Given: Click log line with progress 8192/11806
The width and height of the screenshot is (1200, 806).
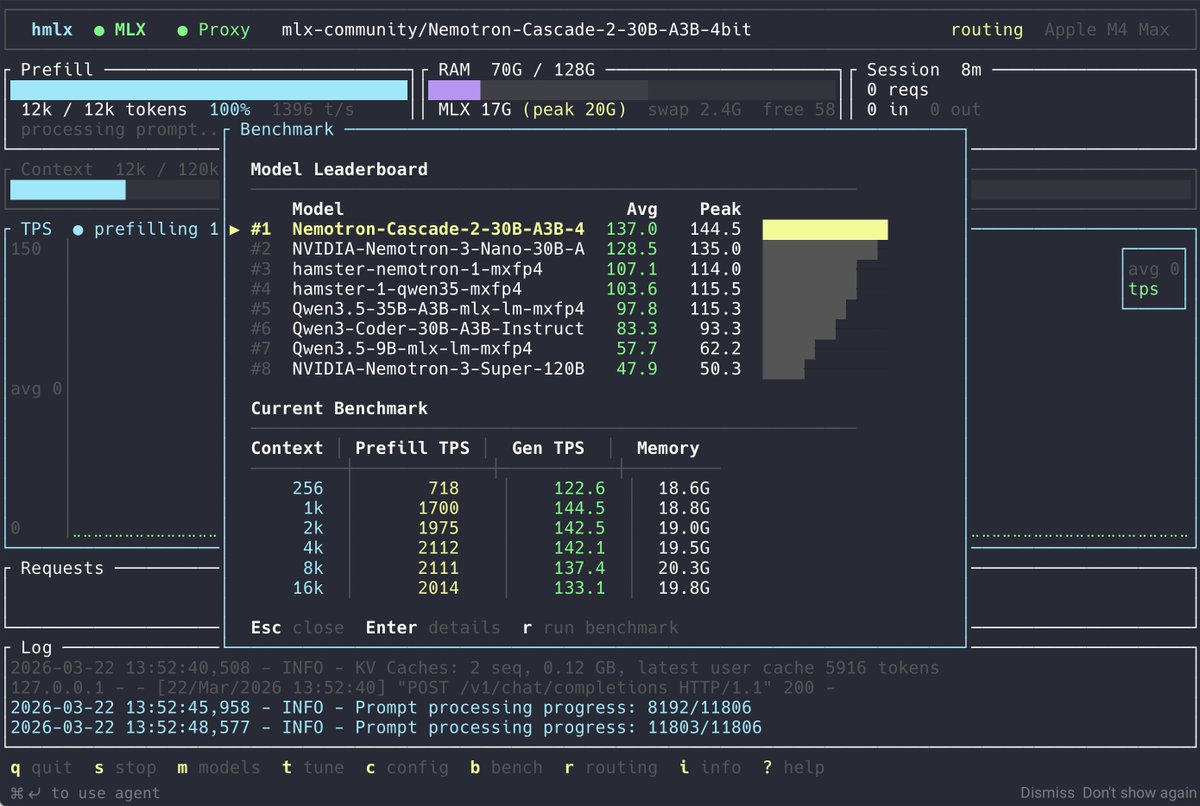Looking at the screenshot, I should point(381,708).
